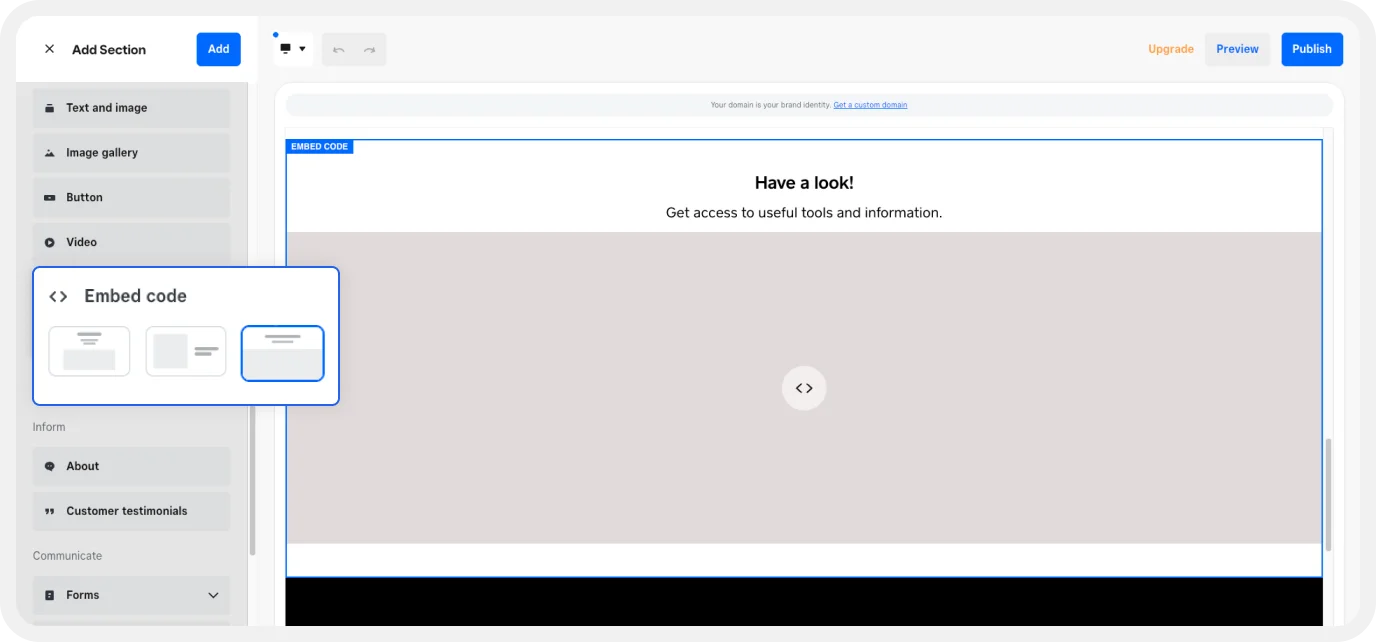
Task: Expand the Forms section chevron
Action: (212, 595)
